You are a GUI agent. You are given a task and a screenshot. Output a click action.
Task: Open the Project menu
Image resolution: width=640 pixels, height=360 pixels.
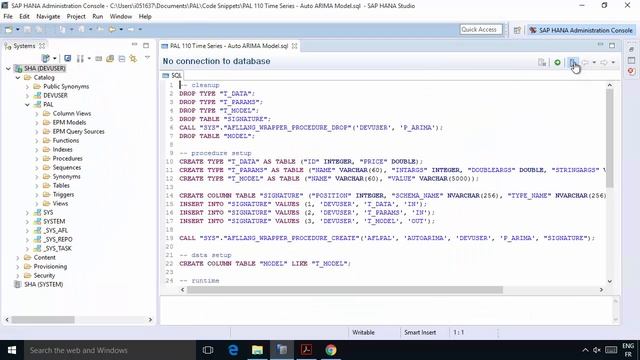coord(76,16)
